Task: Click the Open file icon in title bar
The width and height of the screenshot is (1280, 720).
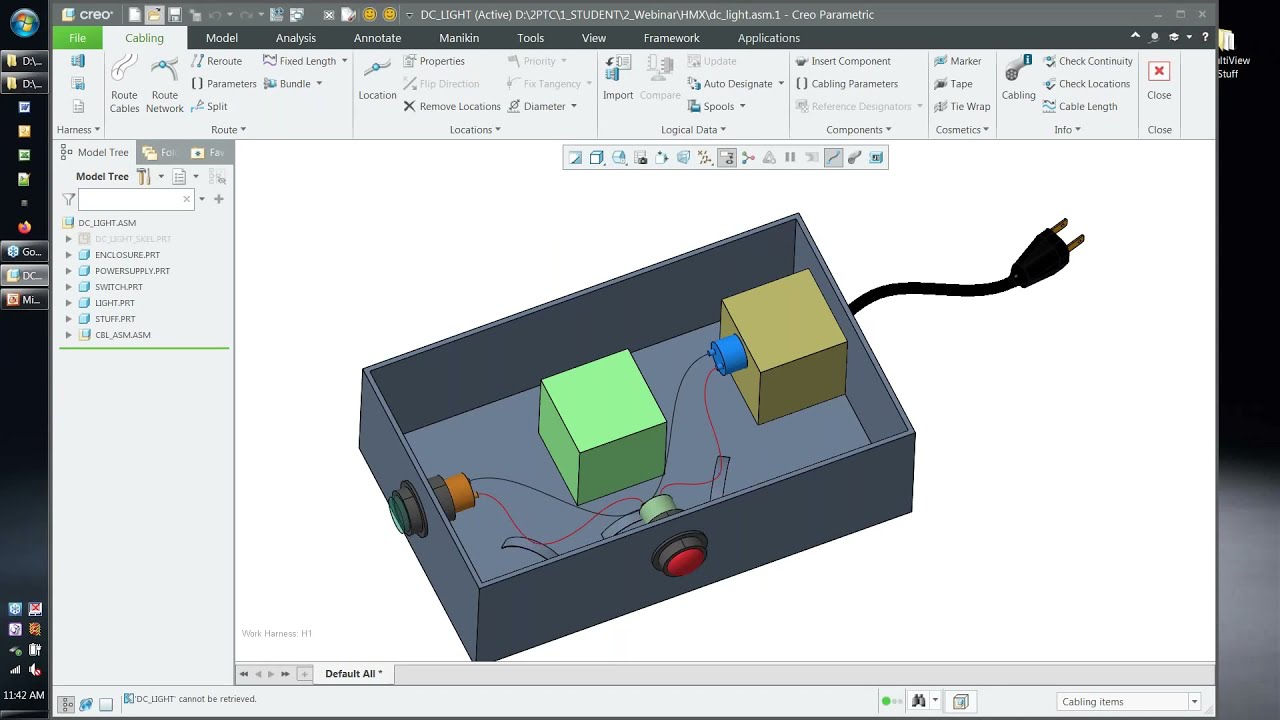Action: 154,15
